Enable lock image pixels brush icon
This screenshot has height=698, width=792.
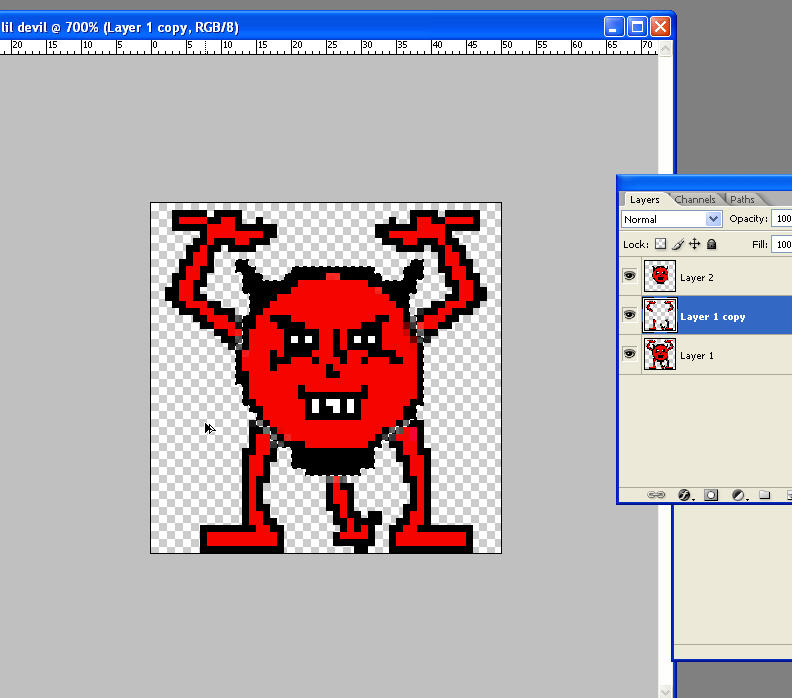[678, 244]
